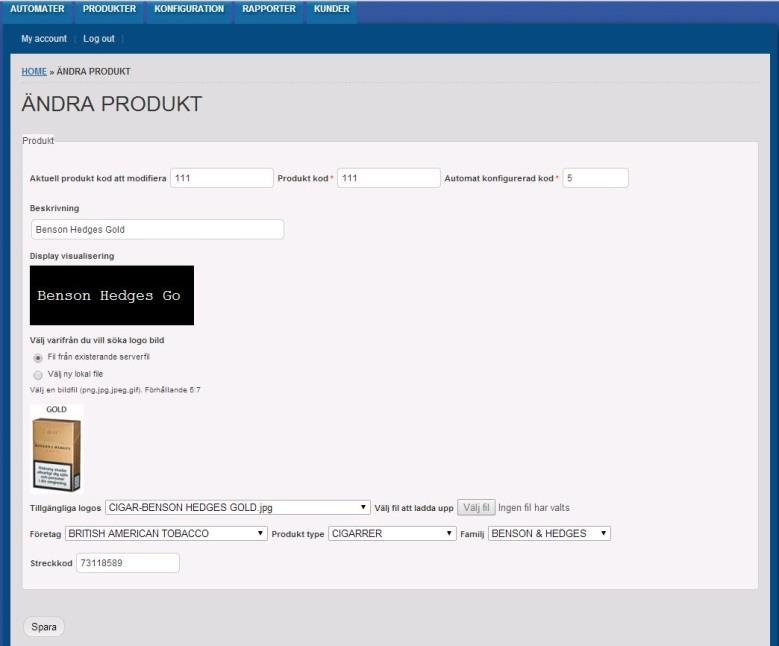Click the GOLD cigarette pack thumbnail
779x646 pixels.
[x=57, y=449]
